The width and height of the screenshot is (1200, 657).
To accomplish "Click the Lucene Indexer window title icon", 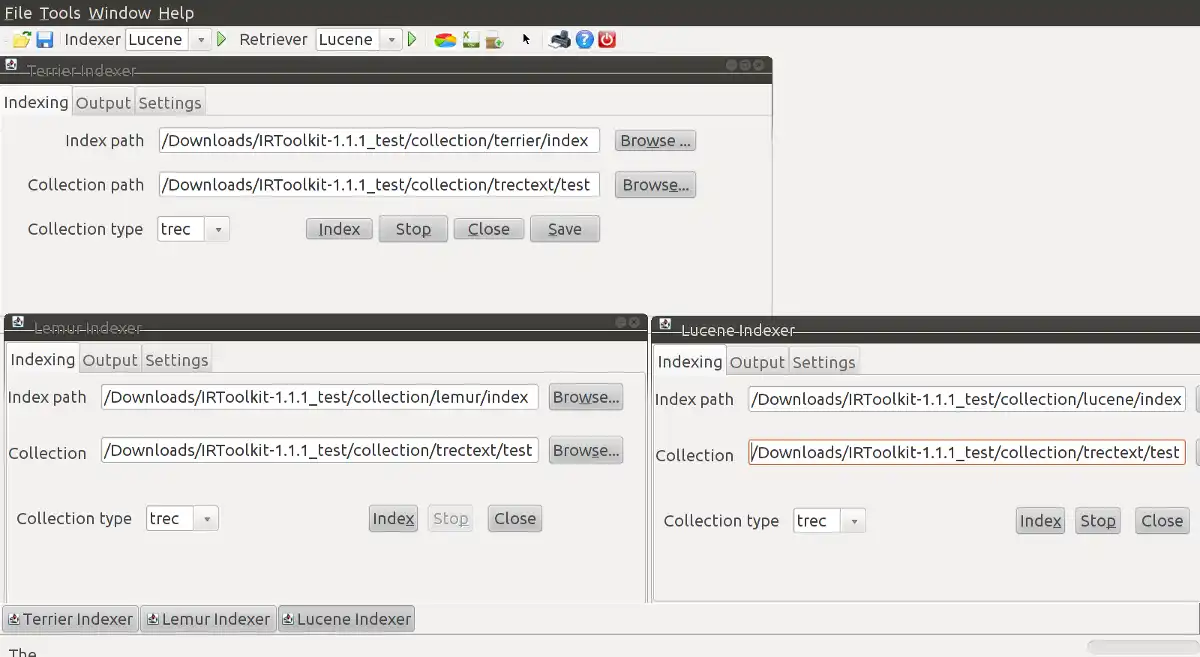I will [x=665, y=324].
